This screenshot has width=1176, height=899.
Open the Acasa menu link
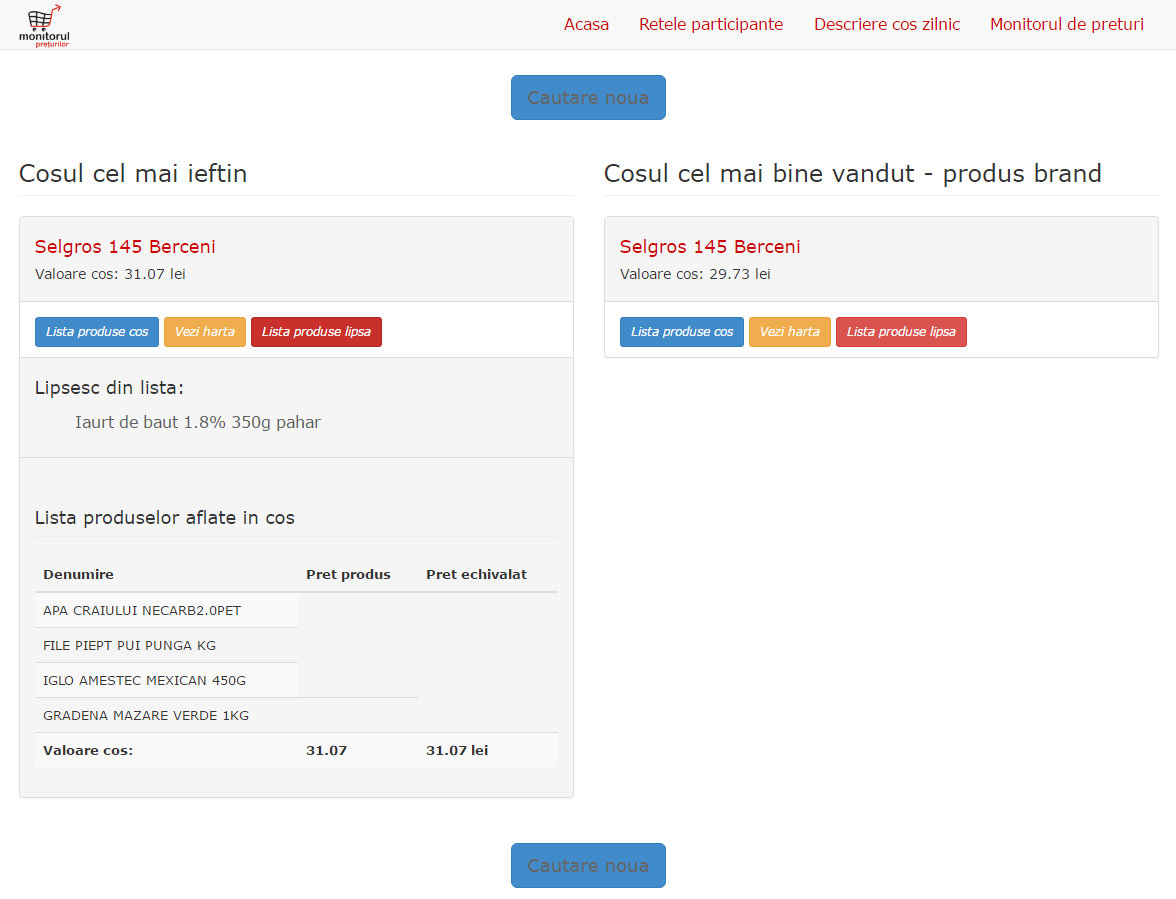[x=586, y=24]
